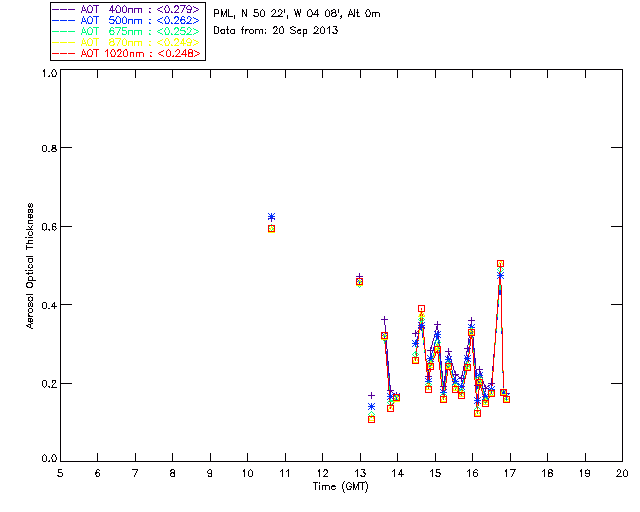Click the lowest red square marker near 13.3 GMT
Image resolution: width=640 pixels, height=512 pixels.
click(x=371, y=419)
